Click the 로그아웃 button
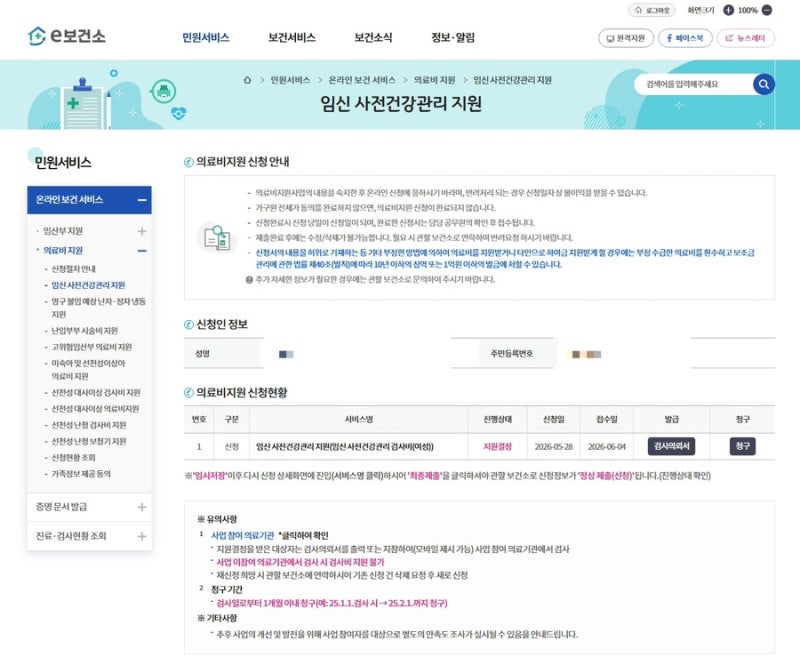 click(652, 10)
